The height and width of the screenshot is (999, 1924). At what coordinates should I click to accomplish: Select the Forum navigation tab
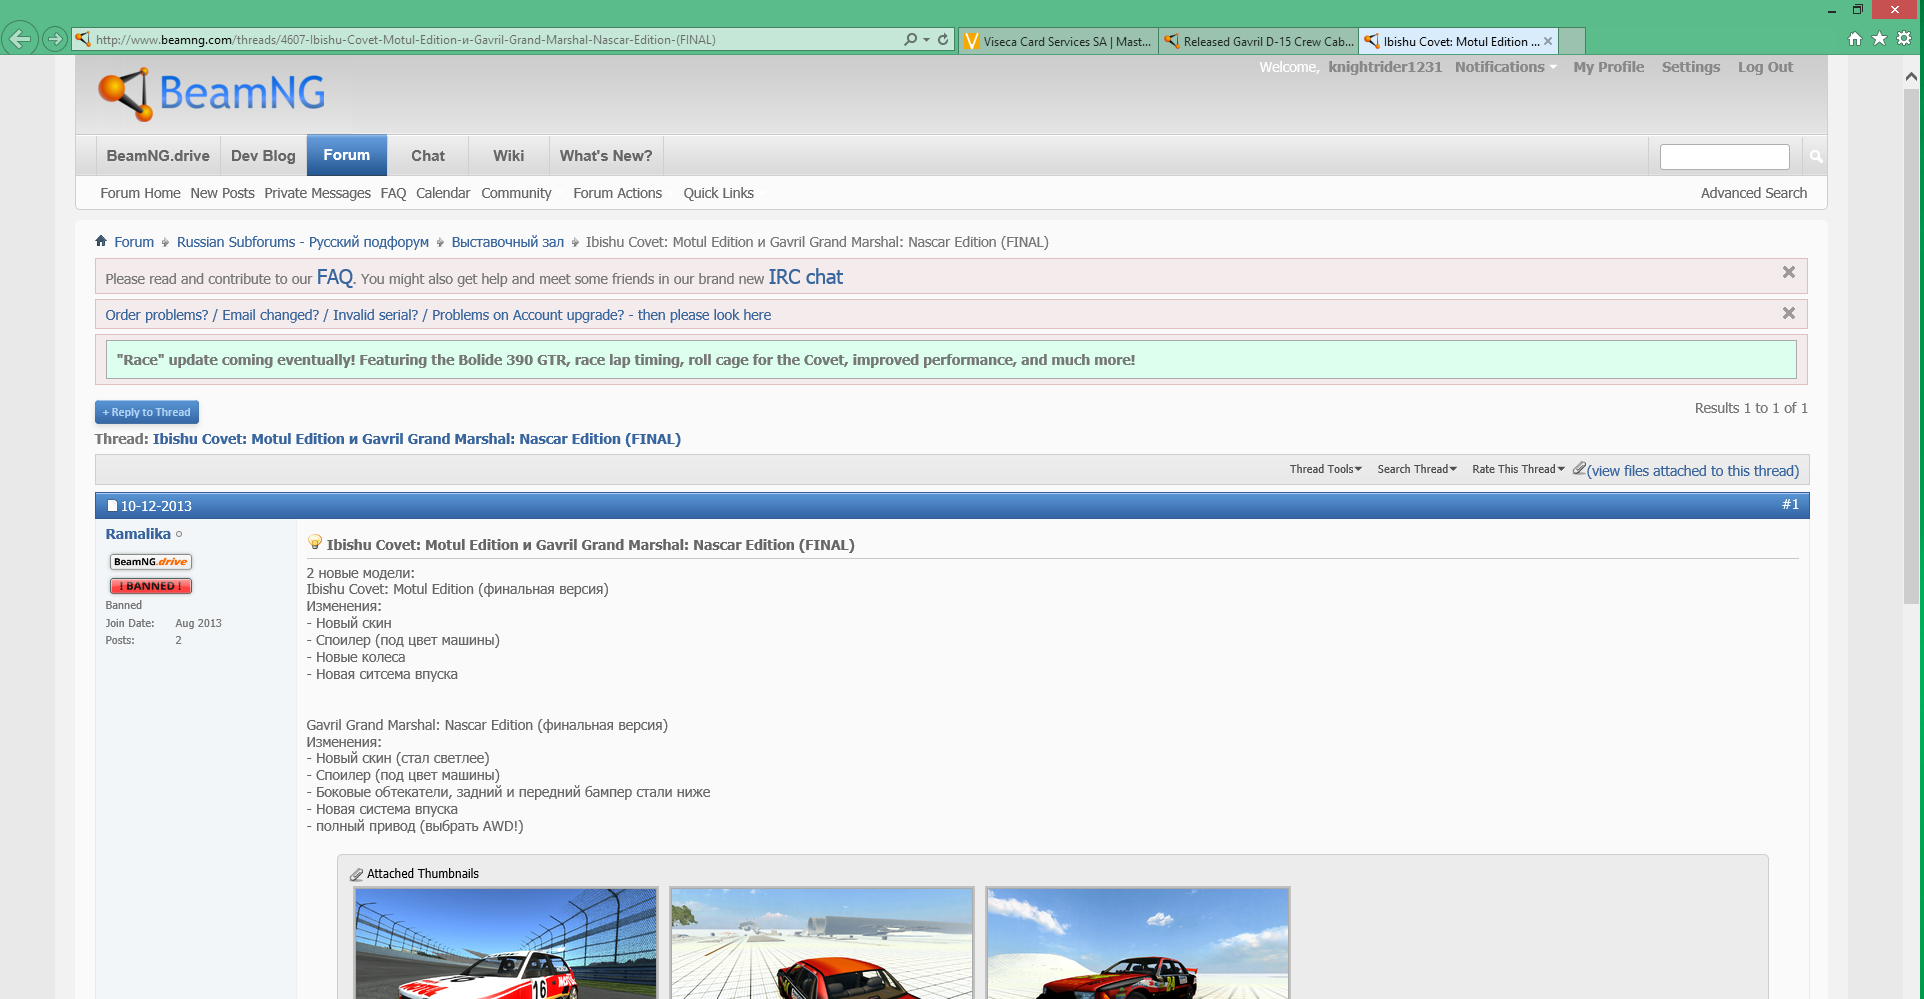coord(346,155)
